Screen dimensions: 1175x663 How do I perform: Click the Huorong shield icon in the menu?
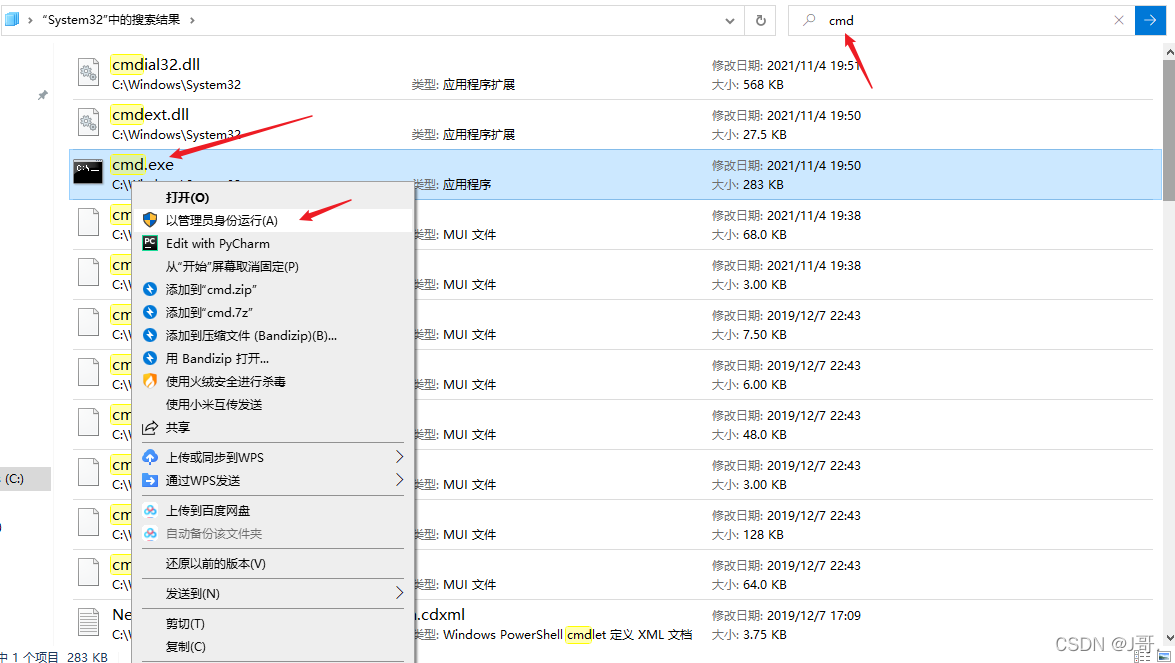pyautogui.click(x=150, y=381)
